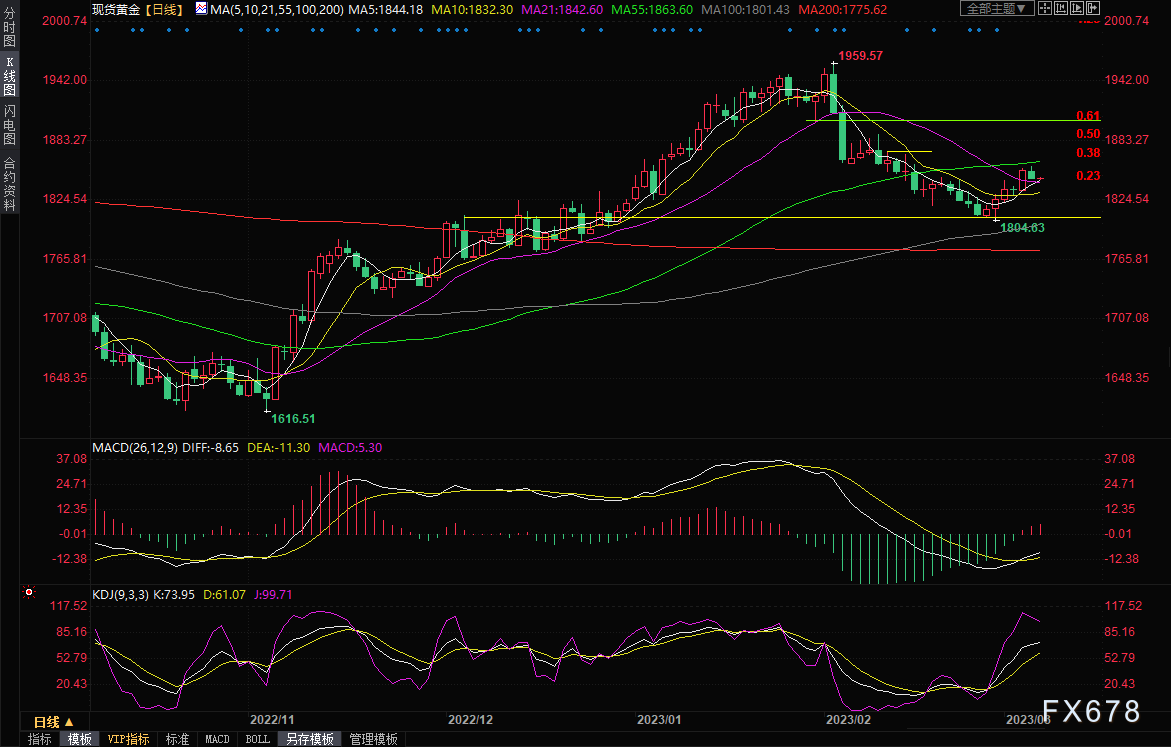The image size is (1171, 747).
Task: Click the J:99.71 value
Action: click(x=273, y=595)
